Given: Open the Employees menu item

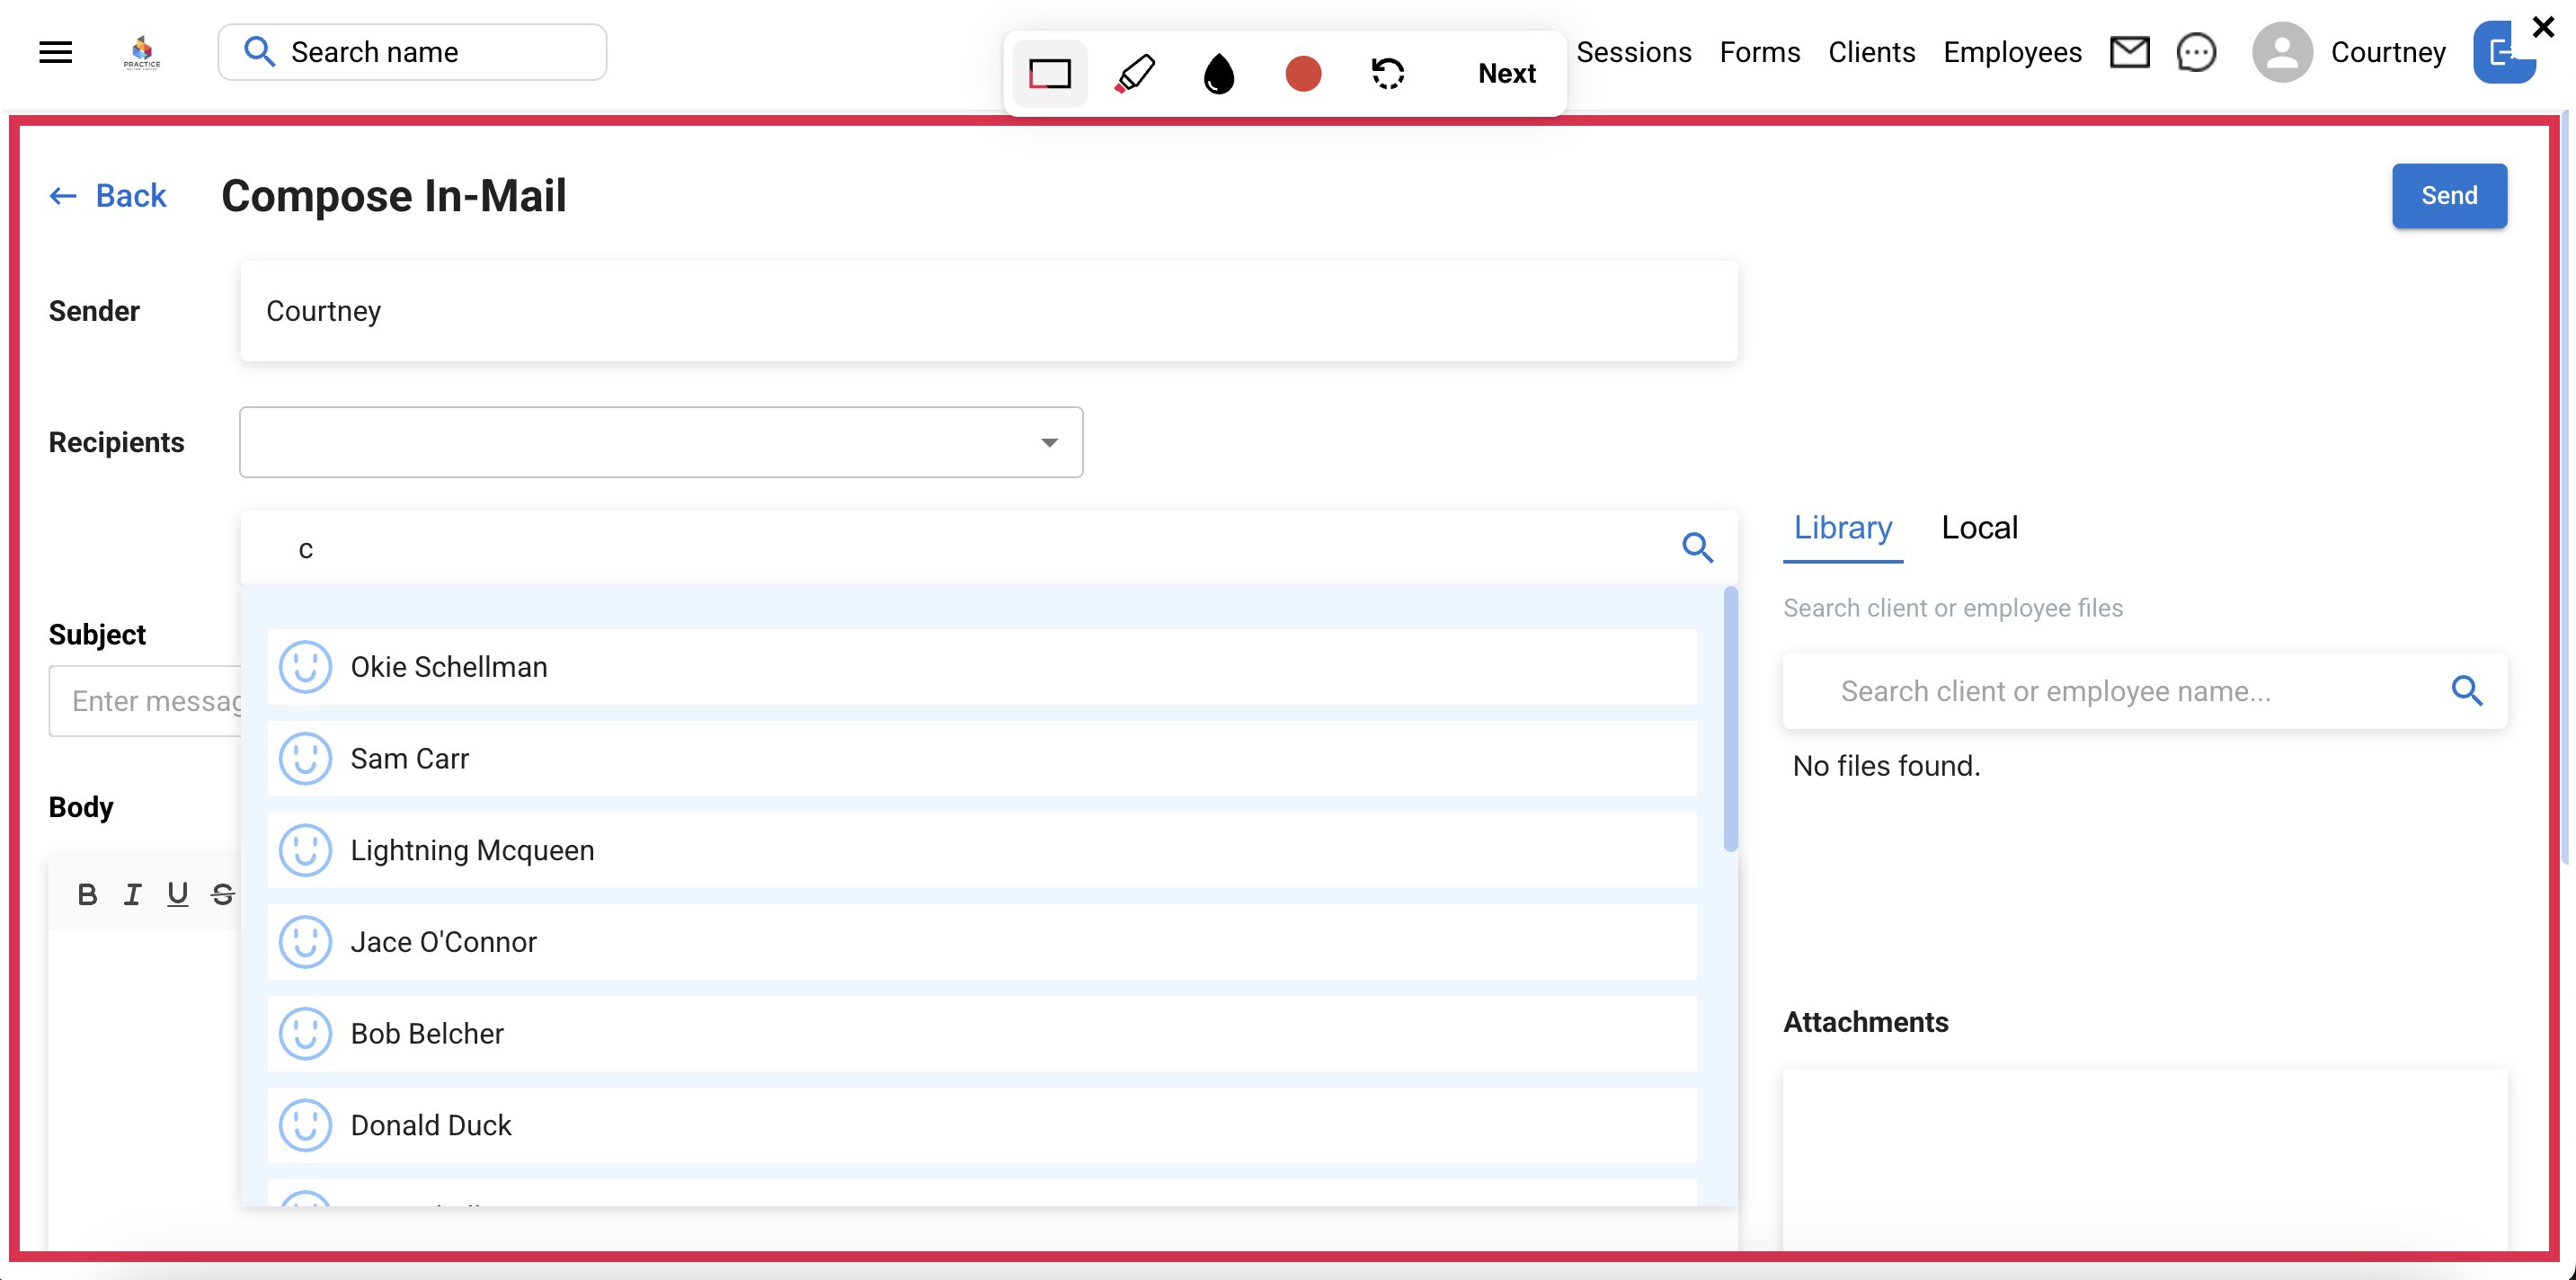Looking at the screenshot, I should 2012,52.
